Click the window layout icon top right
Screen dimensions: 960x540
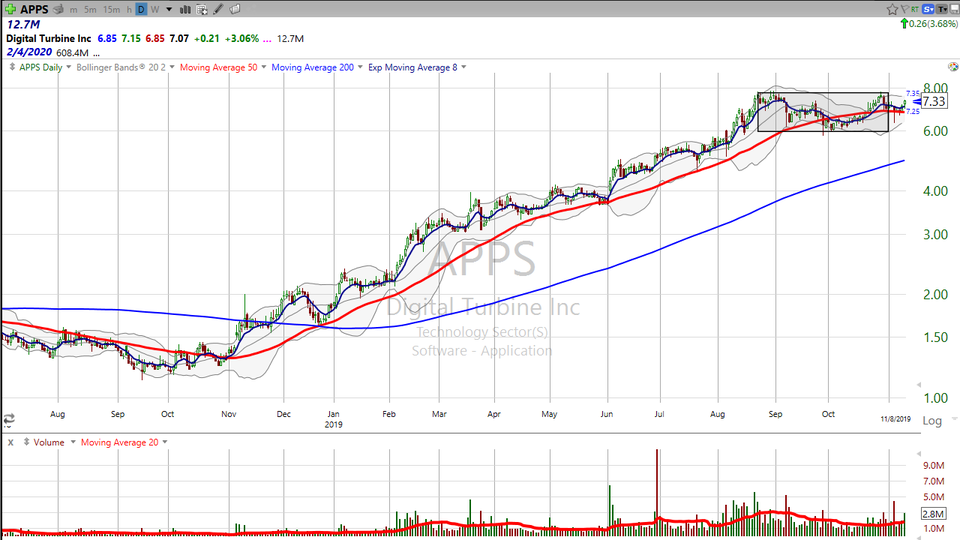coord(954,9)
